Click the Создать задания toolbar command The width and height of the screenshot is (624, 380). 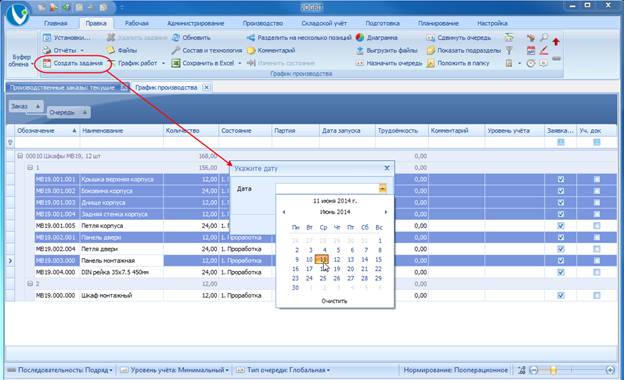tap(73, 63)
